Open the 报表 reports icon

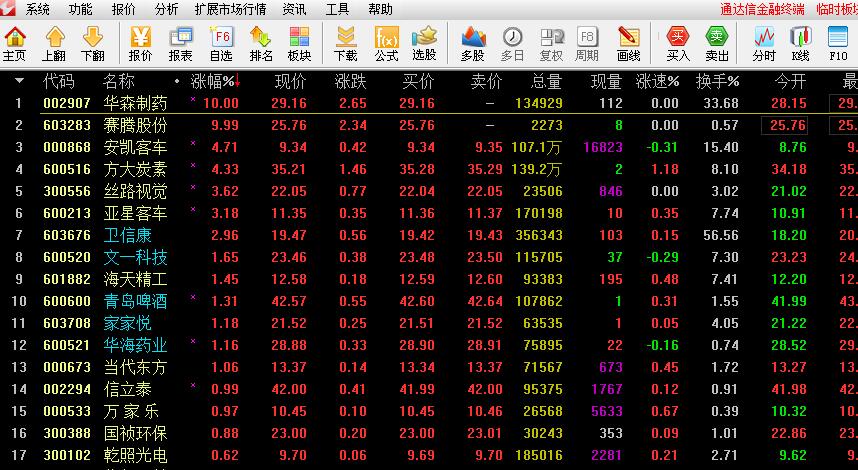(x=181, y=44)
